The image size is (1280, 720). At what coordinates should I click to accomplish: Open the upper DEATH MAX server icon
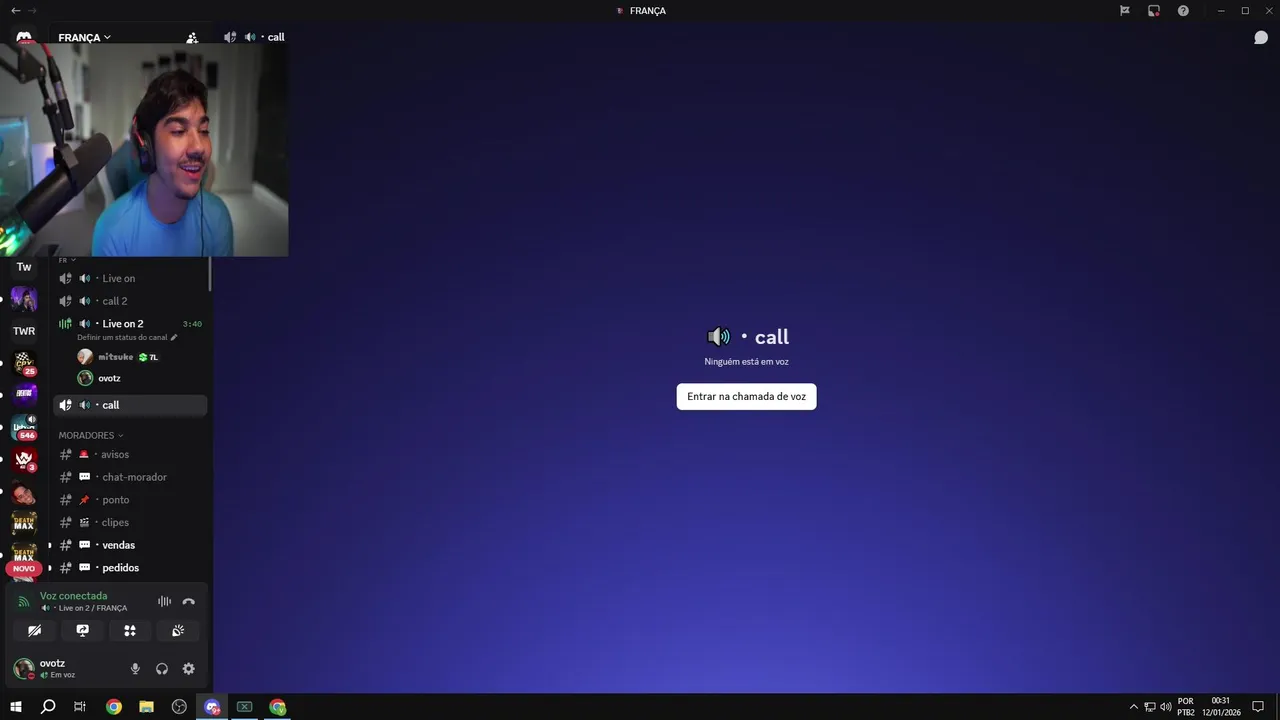(x=24, y=523)
